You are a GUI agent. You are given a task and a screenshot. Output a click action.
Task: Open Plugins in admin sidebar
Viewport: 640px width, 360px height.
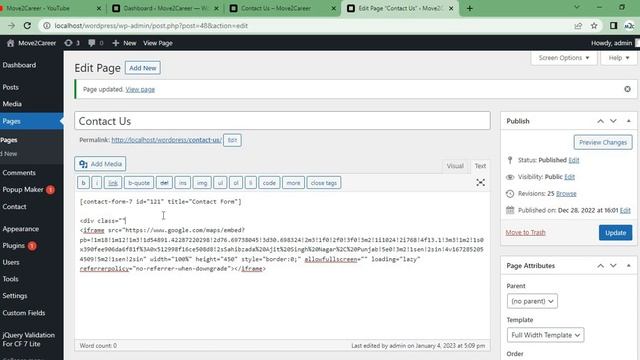pos(14,245)
